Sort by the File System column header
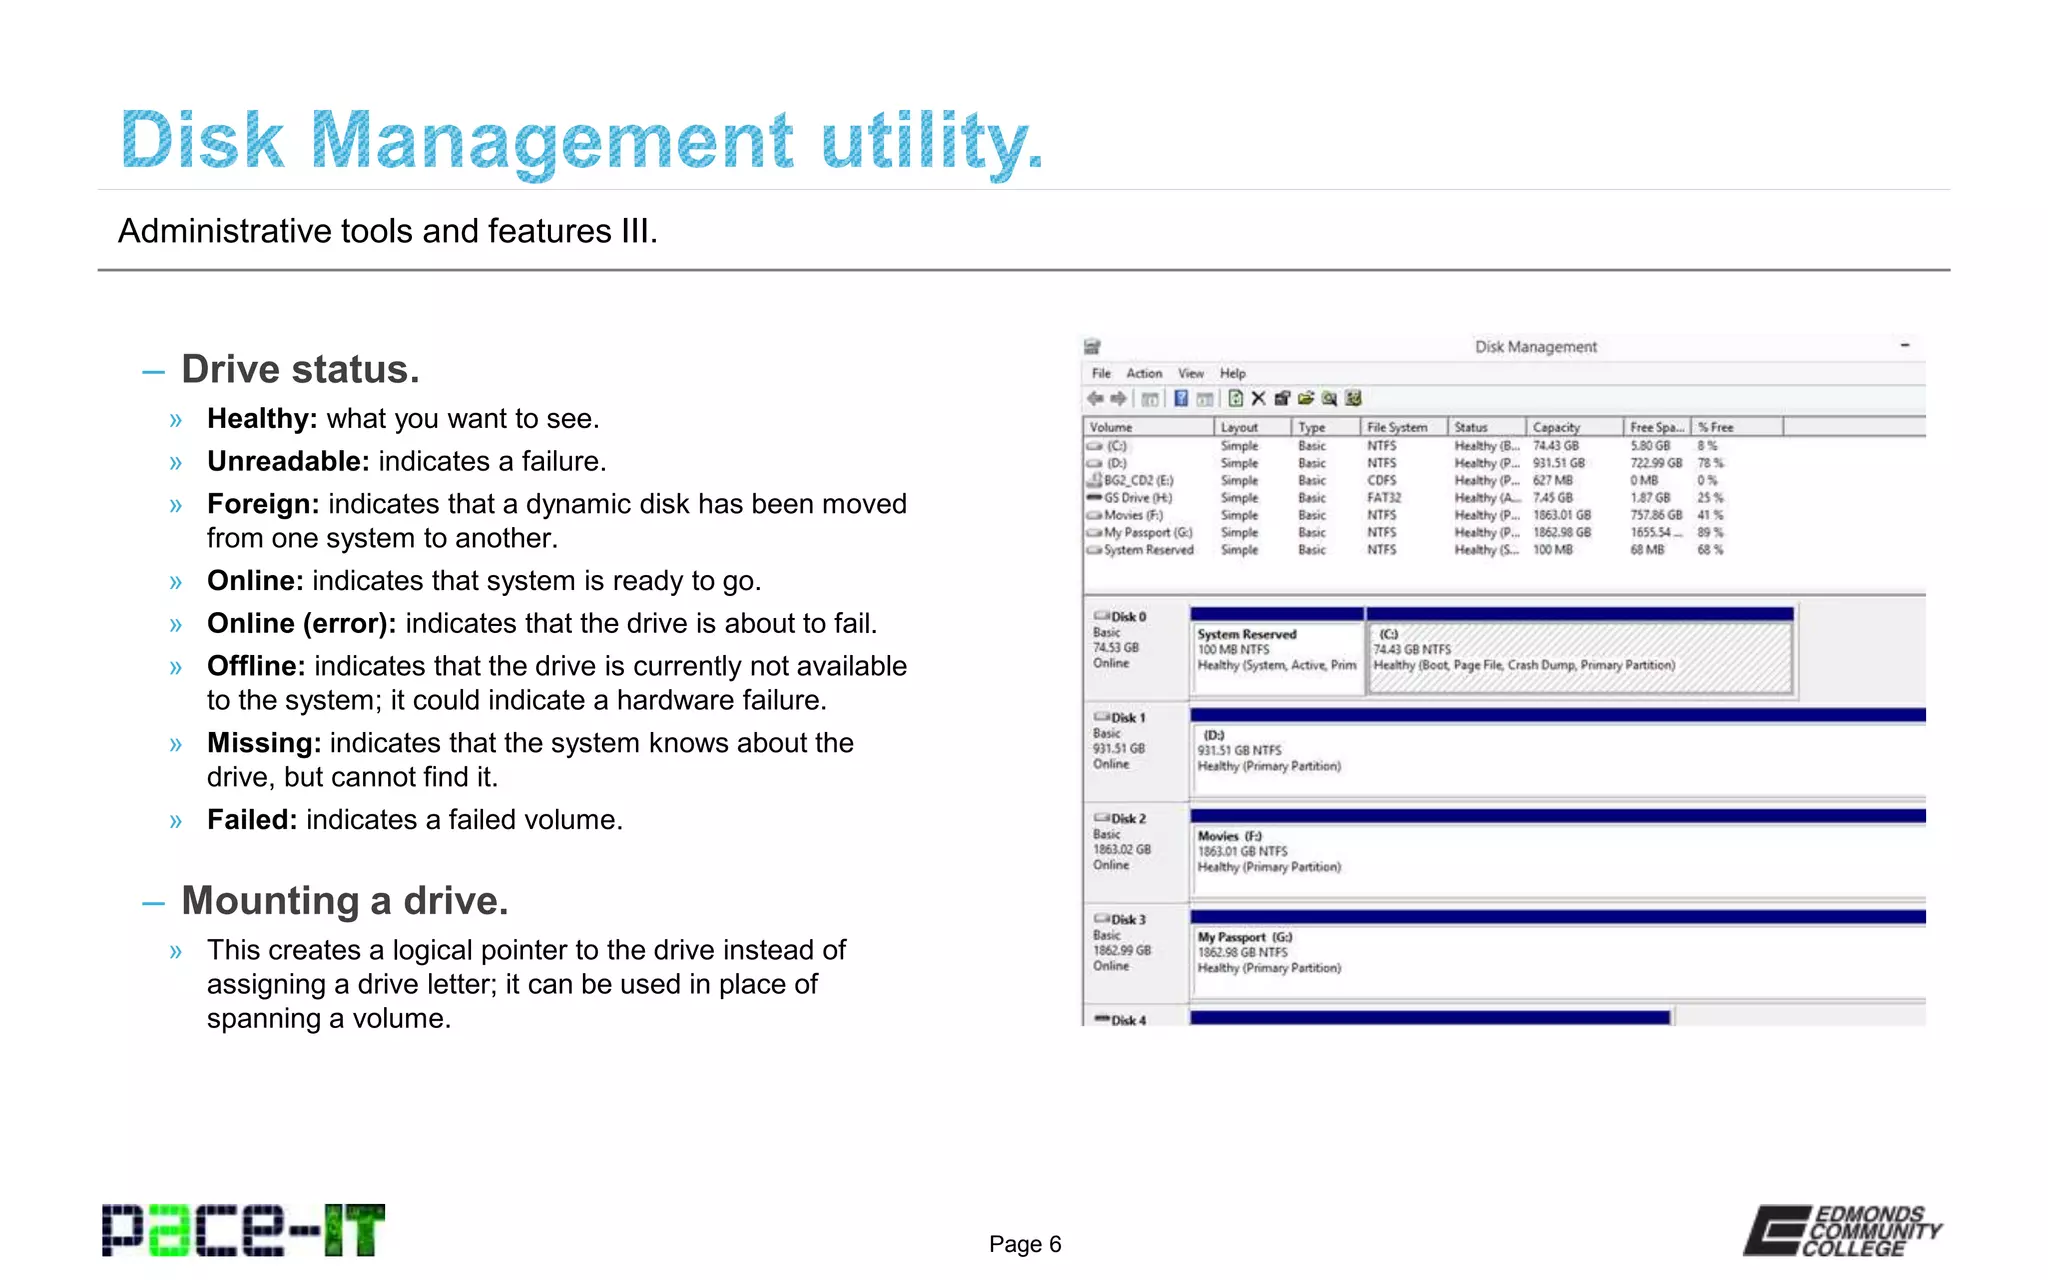 (1397, 427)
